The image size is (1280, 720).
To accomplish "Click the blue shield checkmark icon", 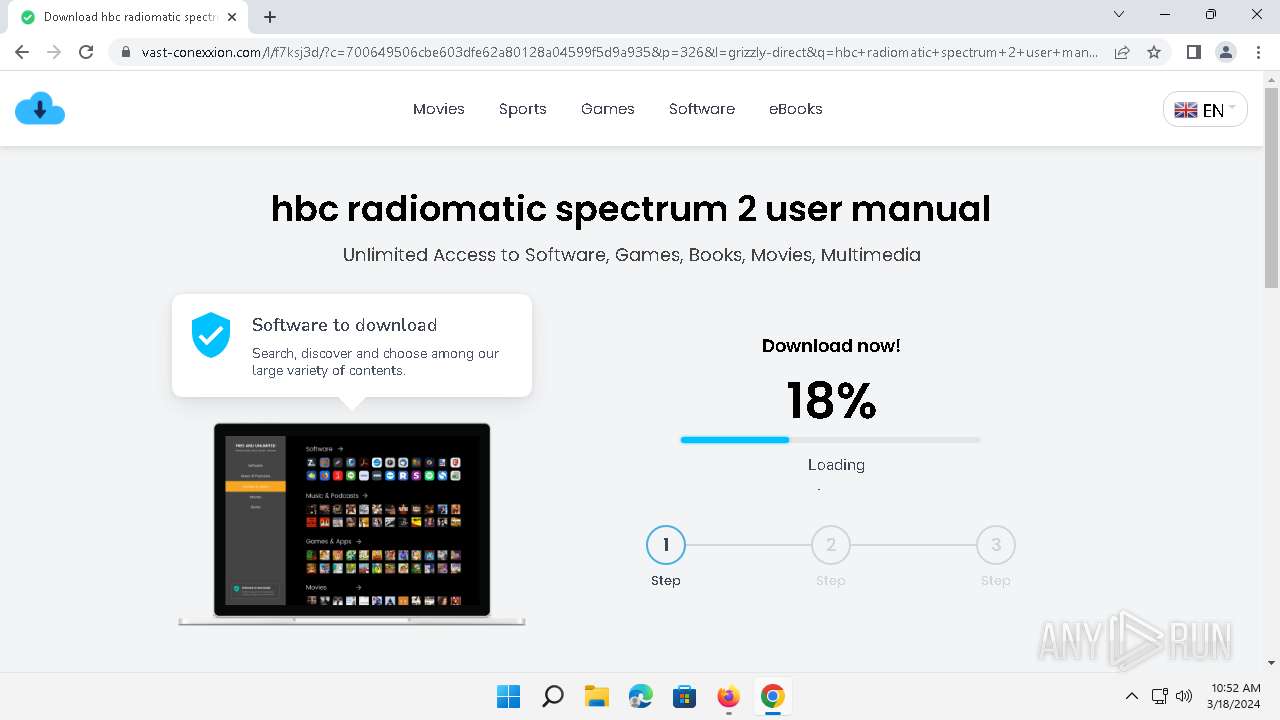I will tap(211, 335).
